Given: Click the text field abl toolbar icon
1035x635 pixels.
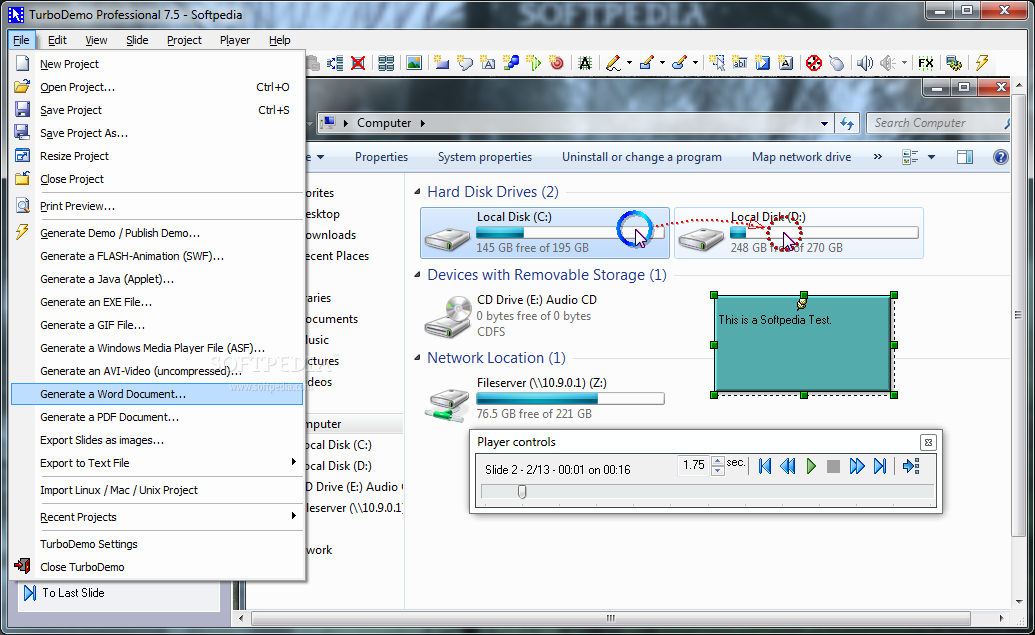Looking at the screenshot, I should [x=740, y=63].
